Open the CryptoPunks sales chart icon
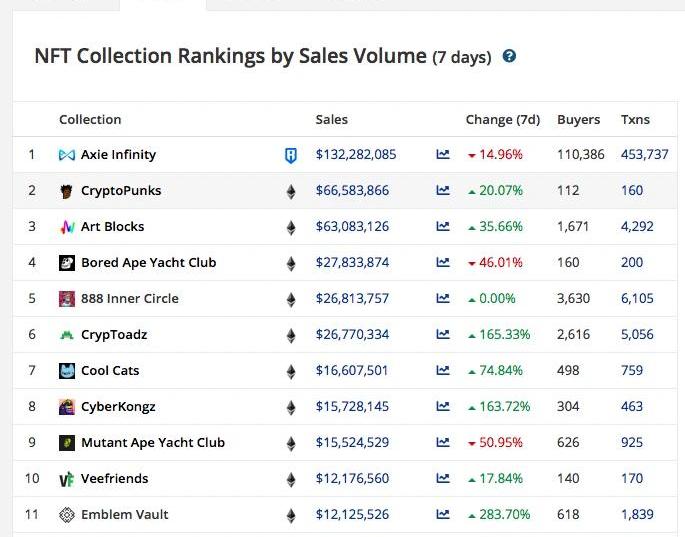Image resolution: width=685 pixels, height=537 pixels. click(x=443, y=191)
